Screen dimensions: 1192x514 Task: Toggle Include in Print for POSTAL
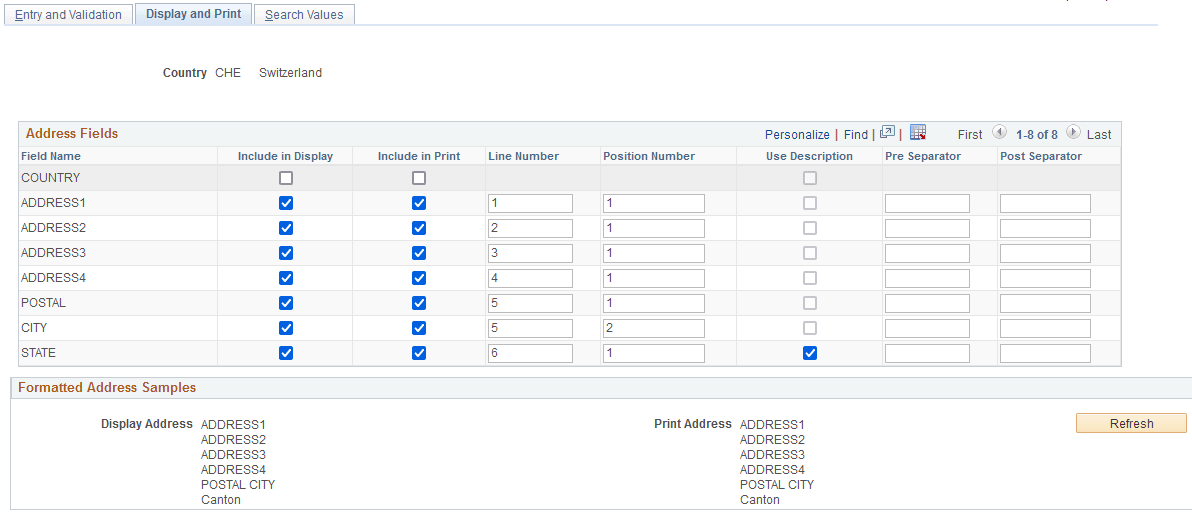(x=419, y=303)
